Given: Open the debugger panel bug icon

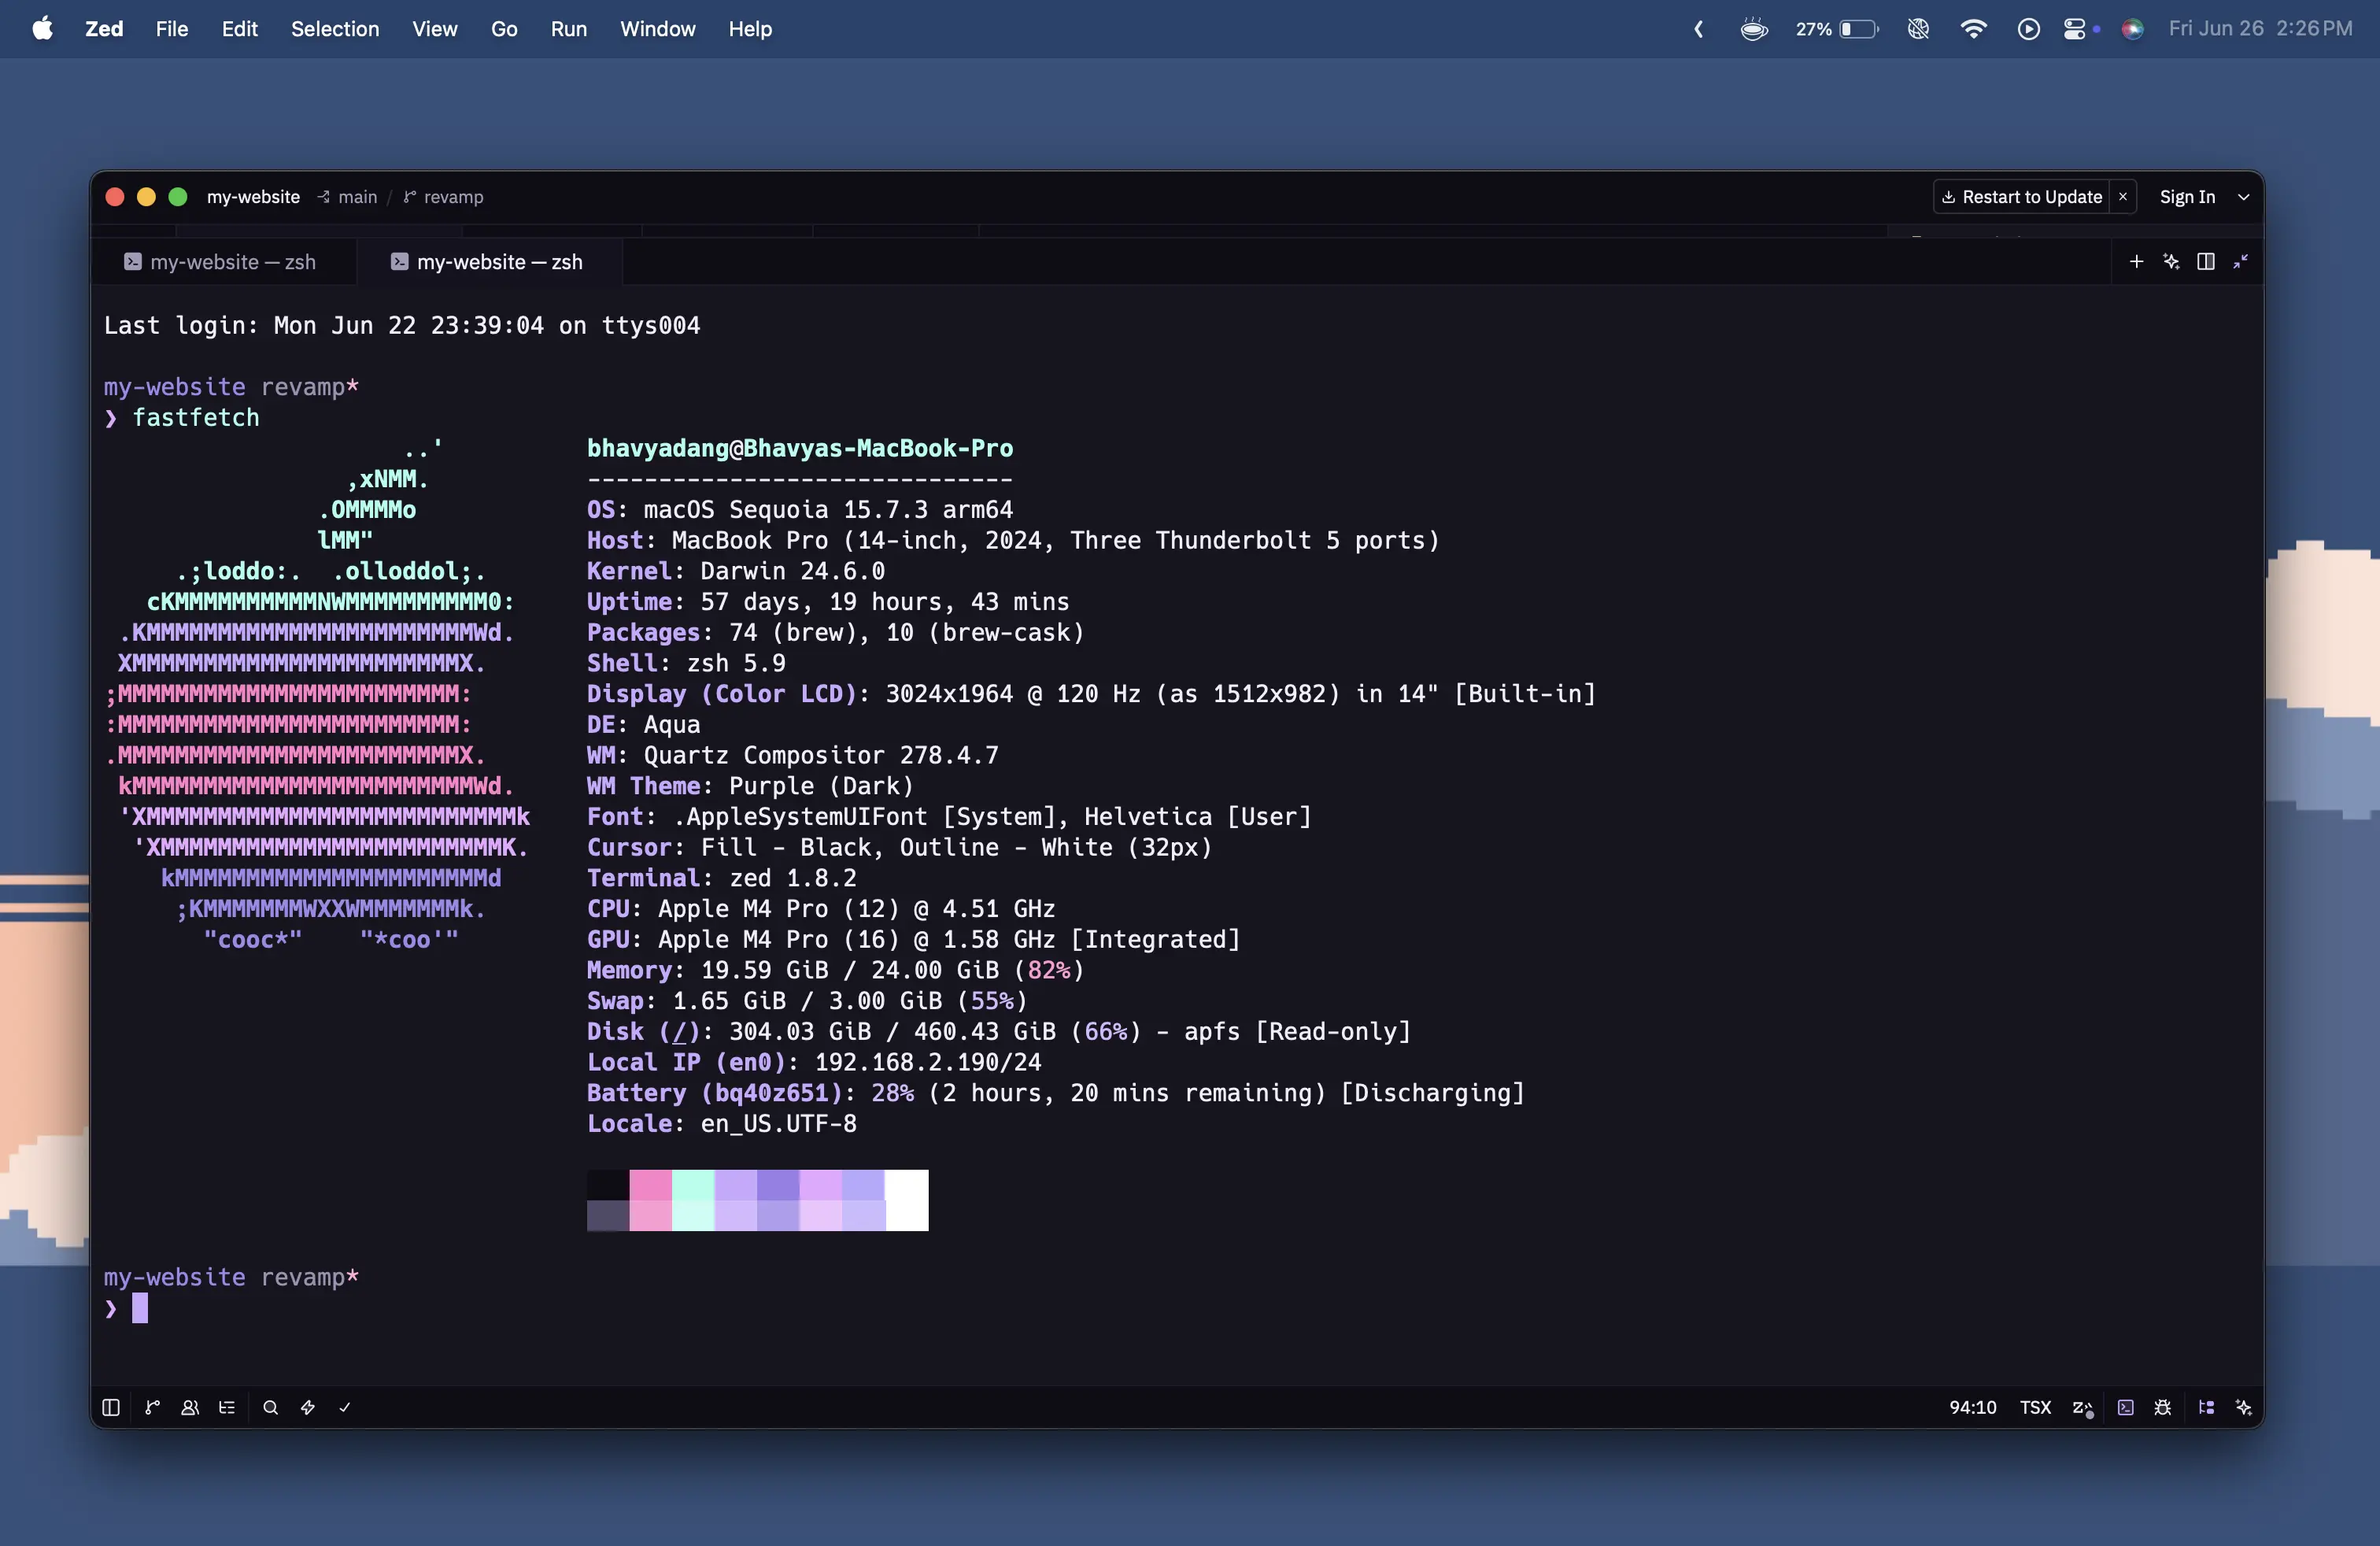Looking at the screenshot, I should (2163, 1407).
